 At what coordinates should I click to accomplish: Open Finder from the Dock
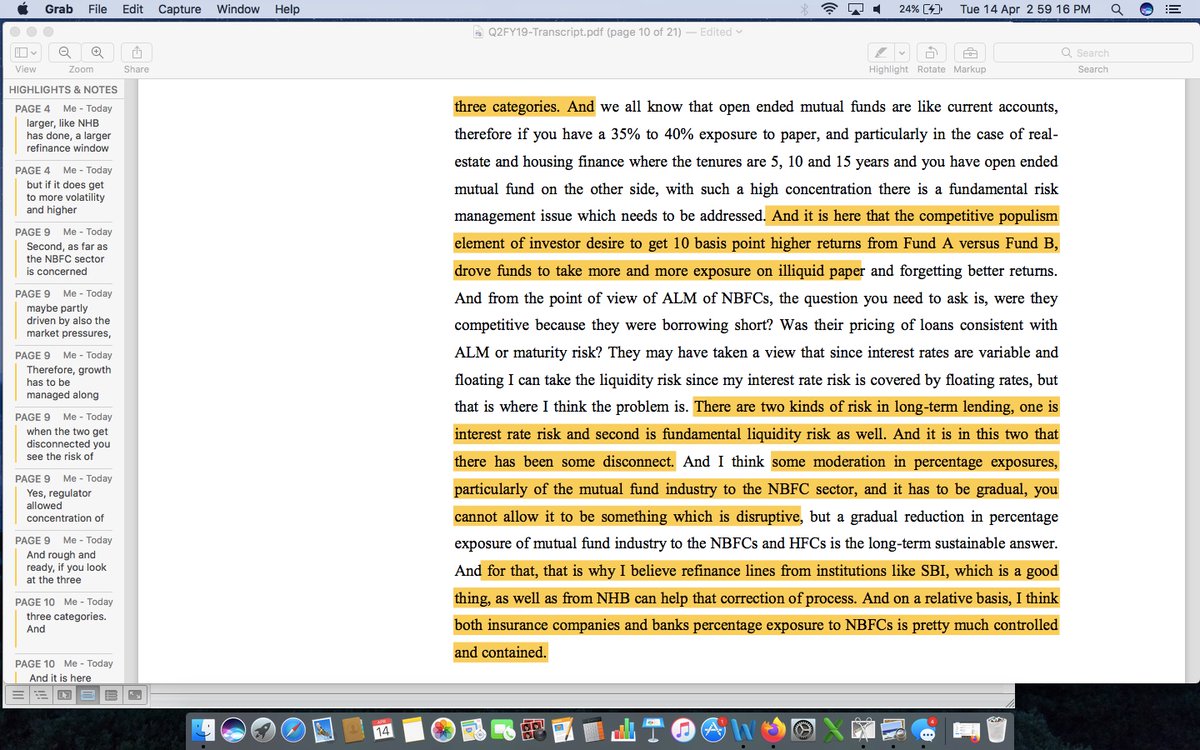204,730
